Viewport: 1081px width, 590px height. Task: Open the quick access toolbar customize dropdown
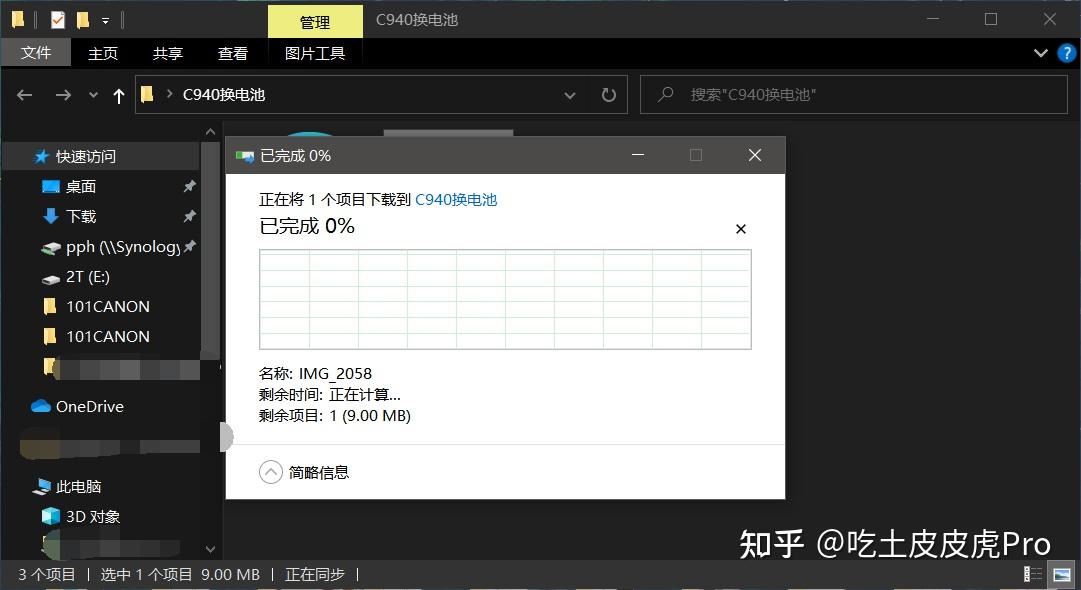tap(106, 18)
